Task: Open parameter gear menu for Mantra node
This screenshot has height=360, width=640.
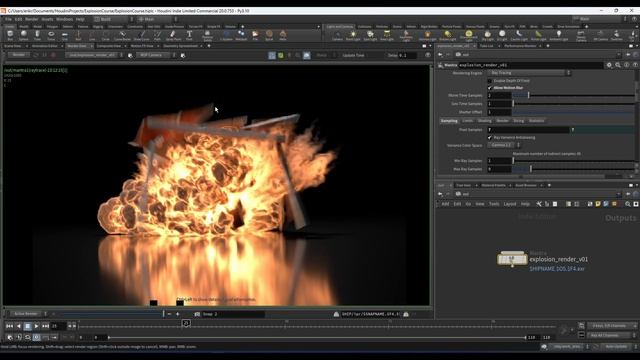Action: 609,65
